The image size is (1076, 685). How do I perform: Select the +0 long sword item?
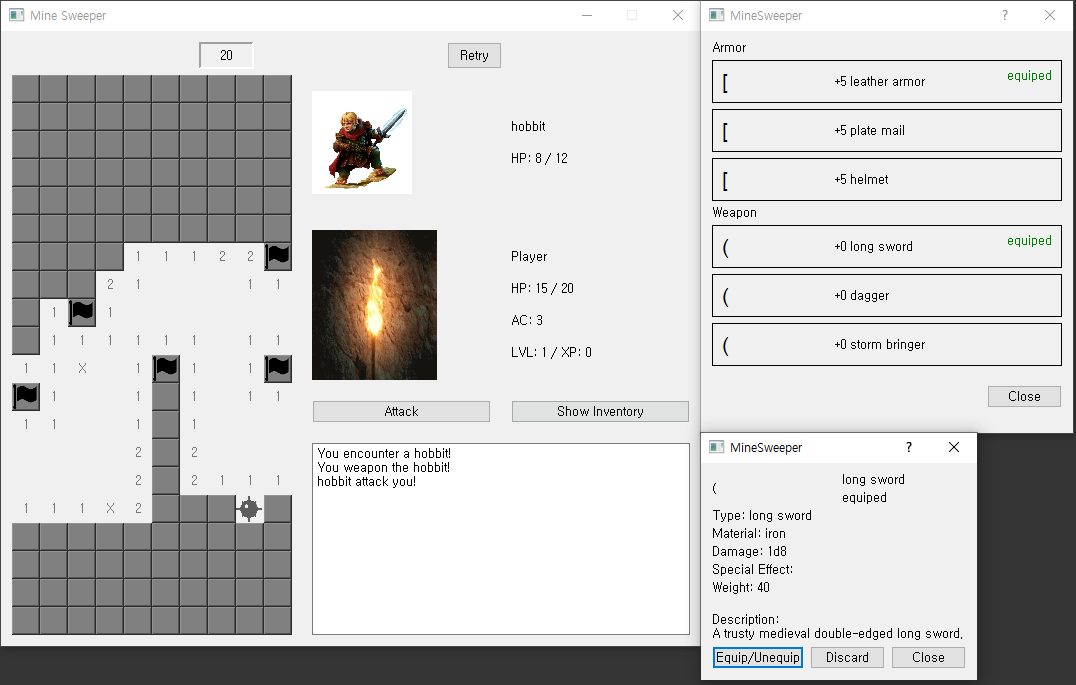click(887, 246)
